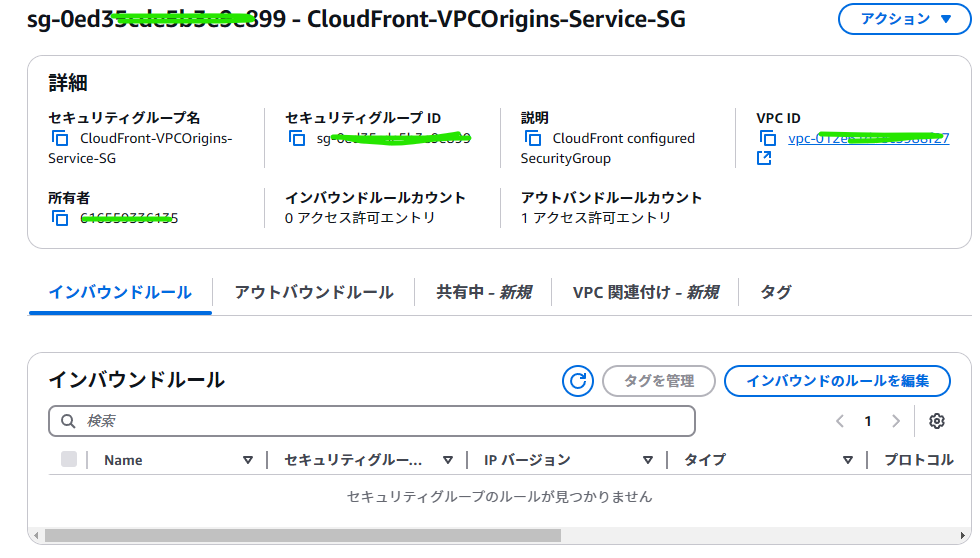Screen dimensions: 980x558
Task: Focus the 検索 rules search field
Action: tap(372, 421)
